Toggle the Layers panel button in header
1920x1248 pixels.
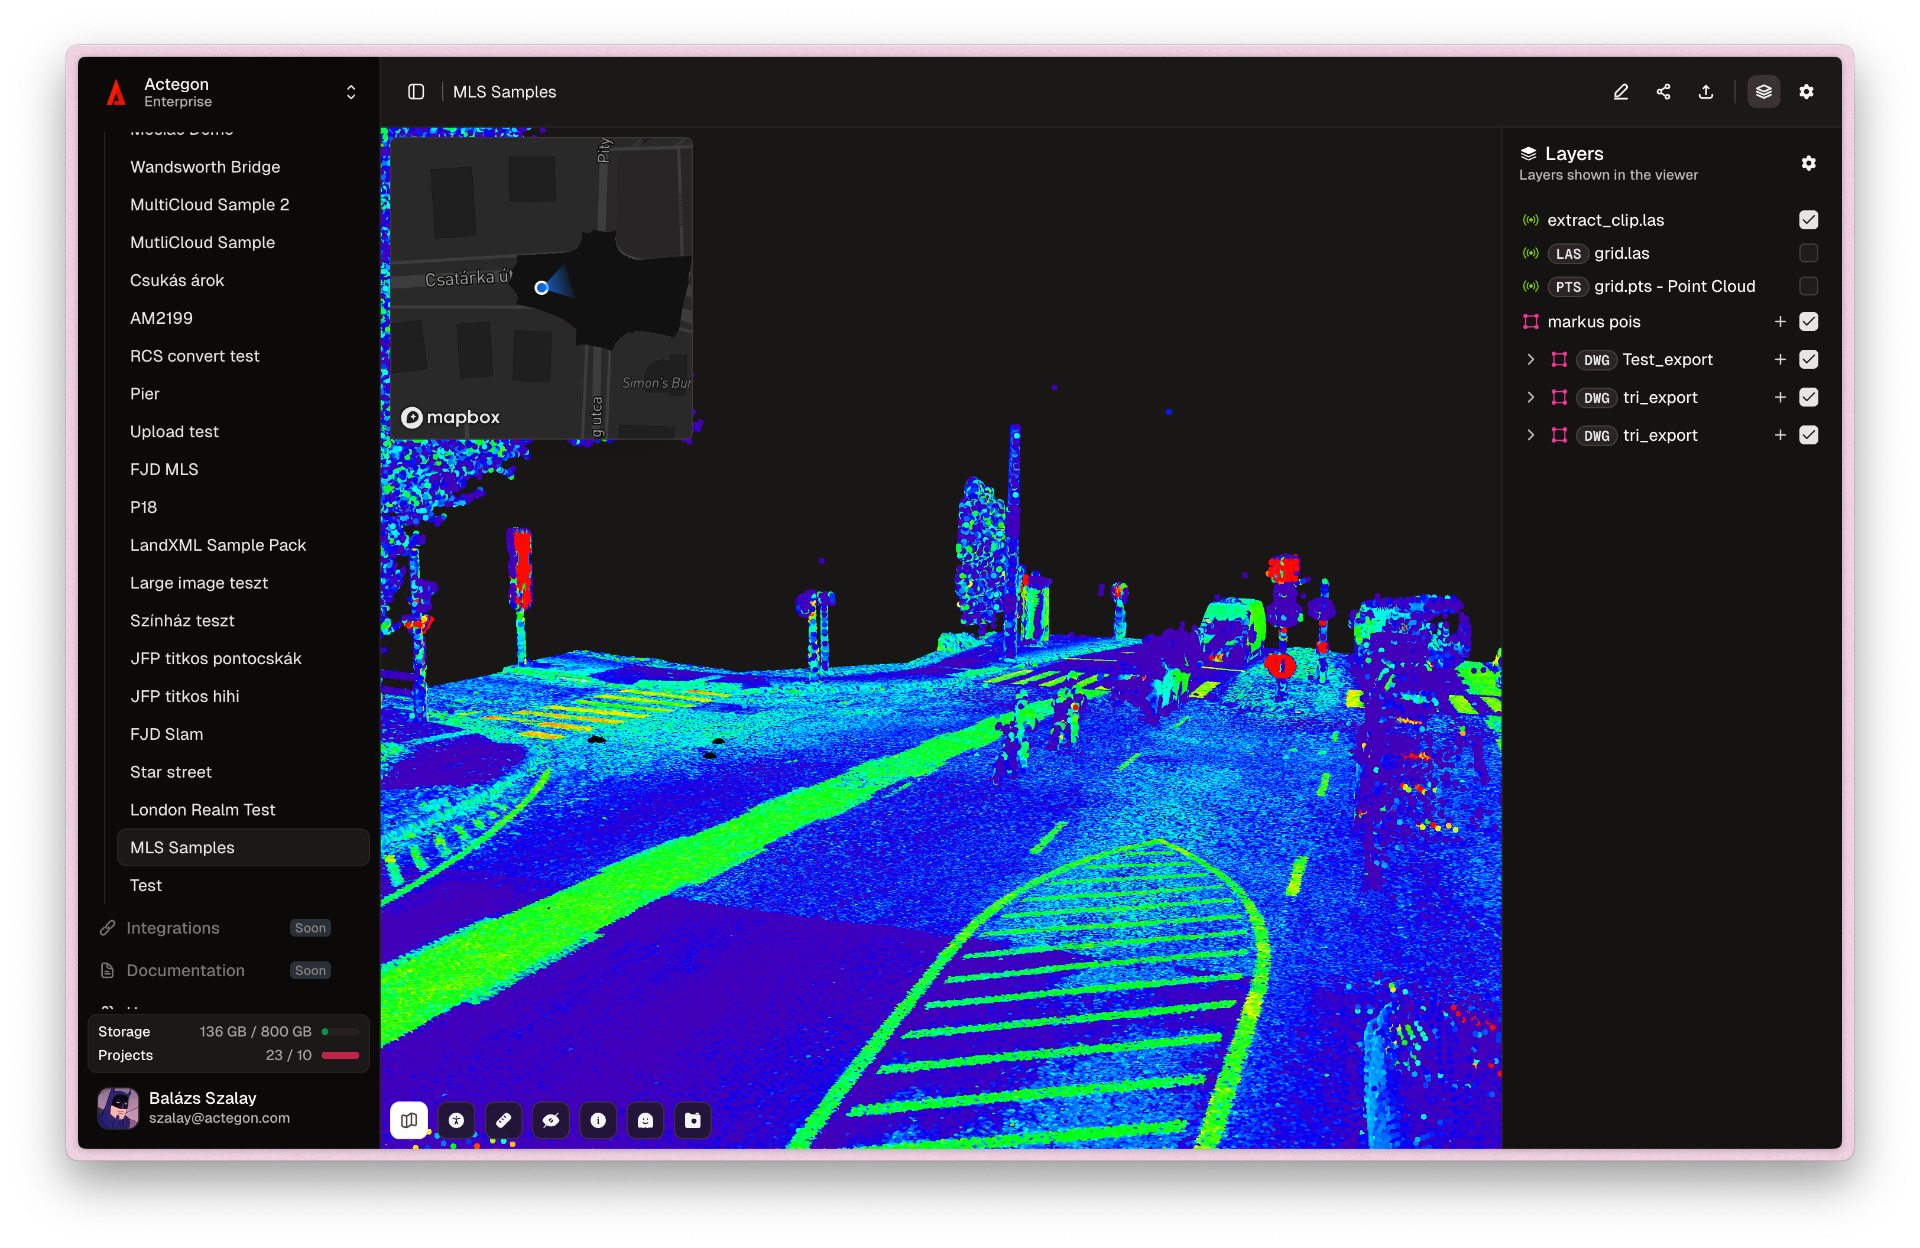(x=1763, y=92)
